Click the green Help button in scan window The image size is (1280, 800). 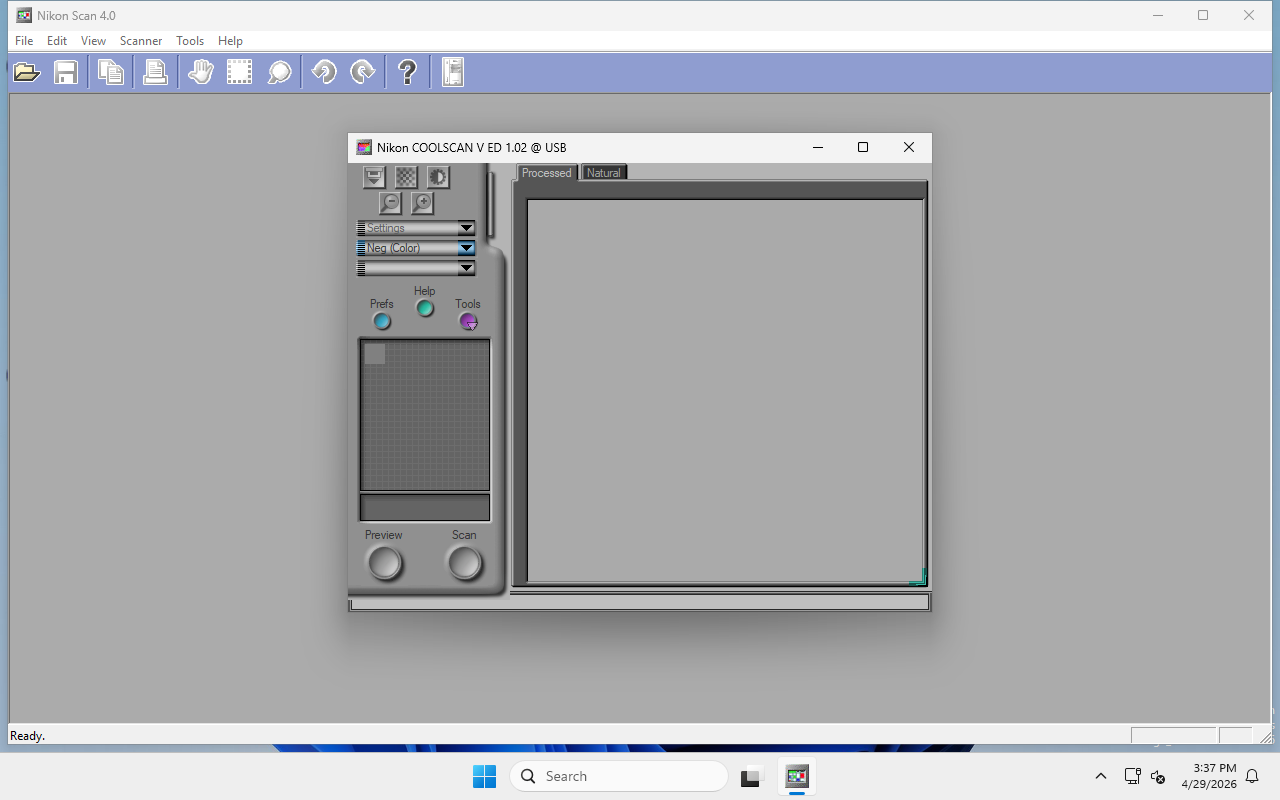click(x=425, y=308)
